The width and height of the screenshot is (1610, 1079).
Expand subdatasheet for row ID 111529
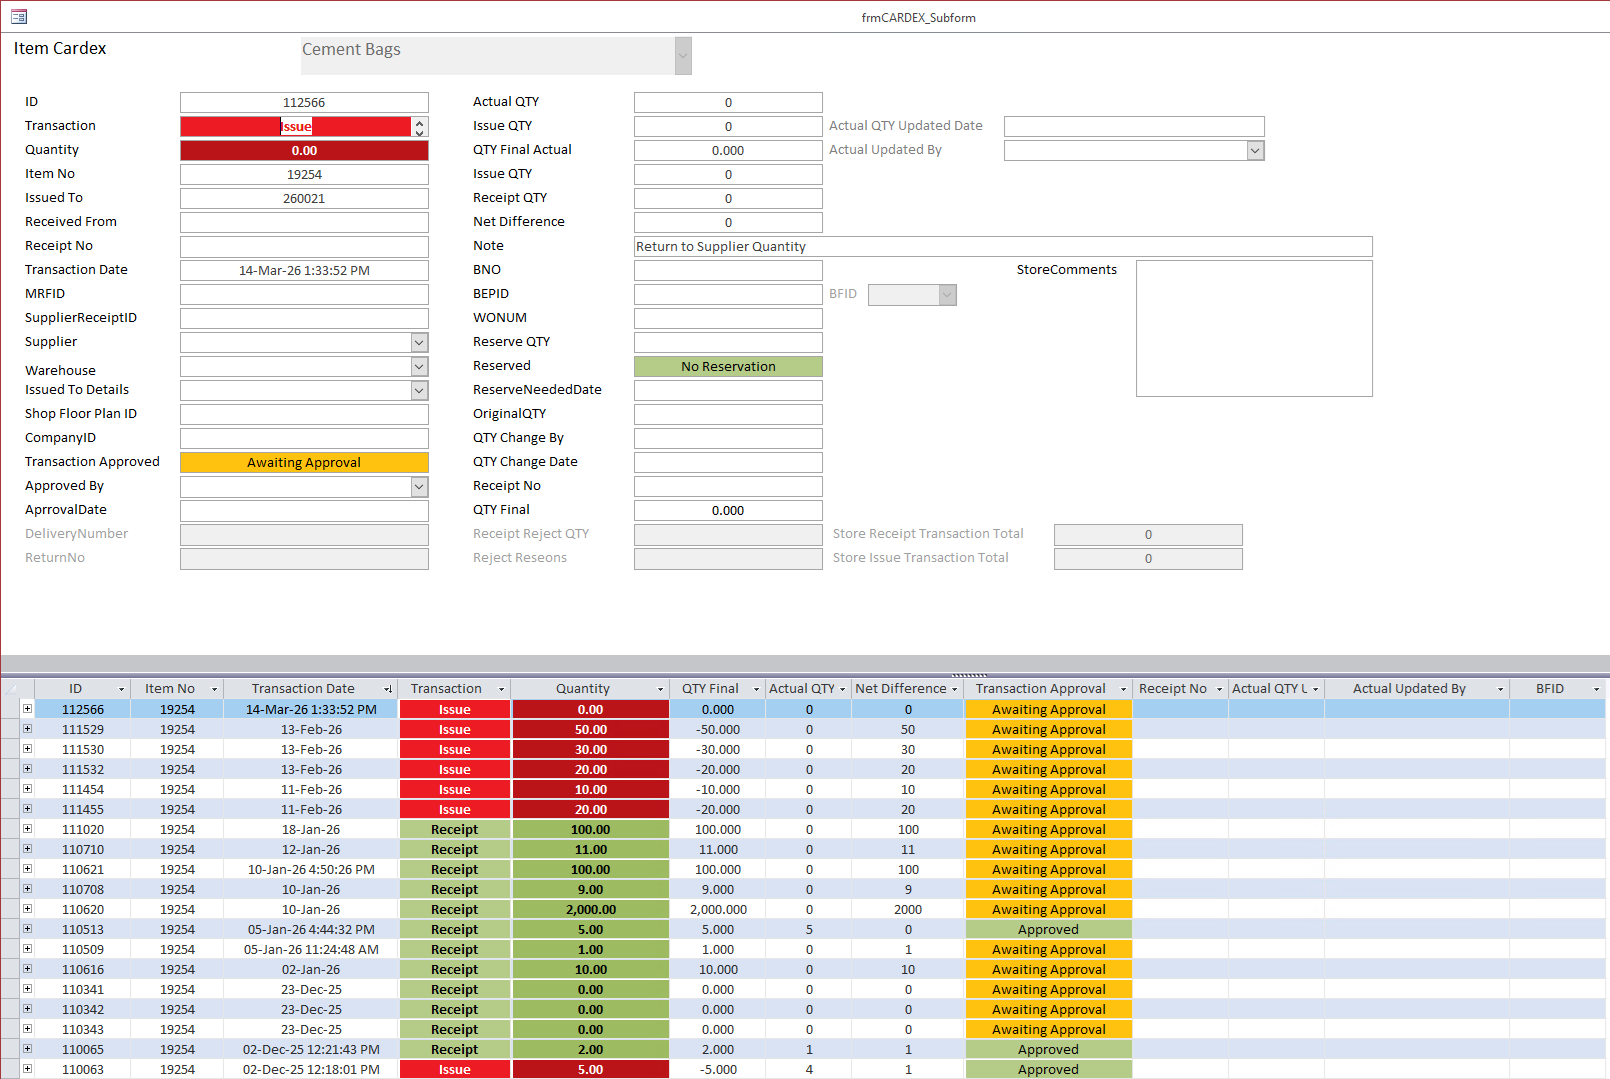pyautogui.click(x=28, y=729)
